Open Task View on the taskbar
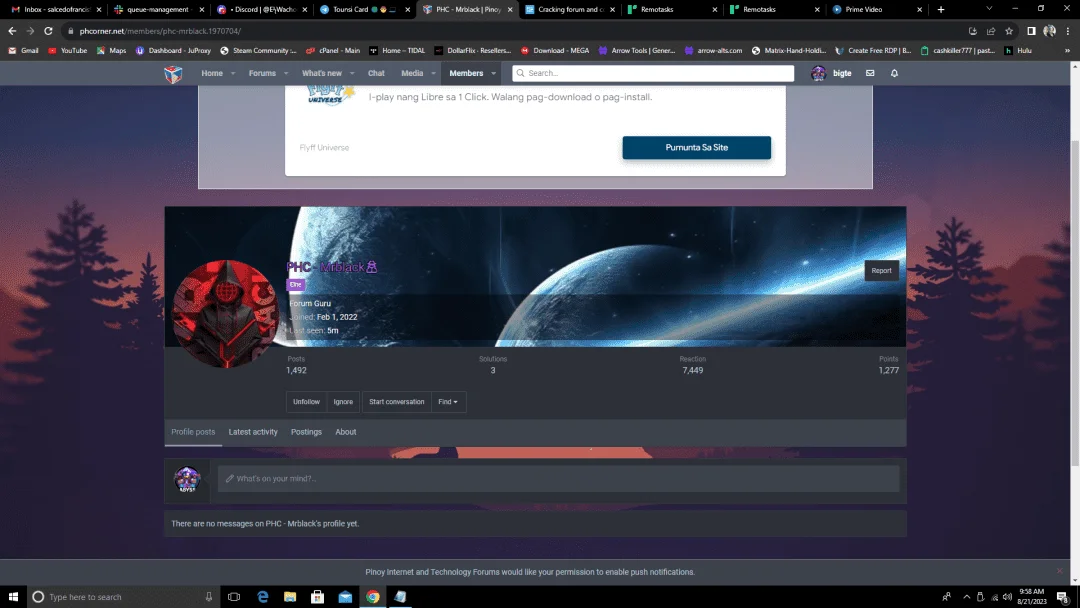 coord(234,597)
